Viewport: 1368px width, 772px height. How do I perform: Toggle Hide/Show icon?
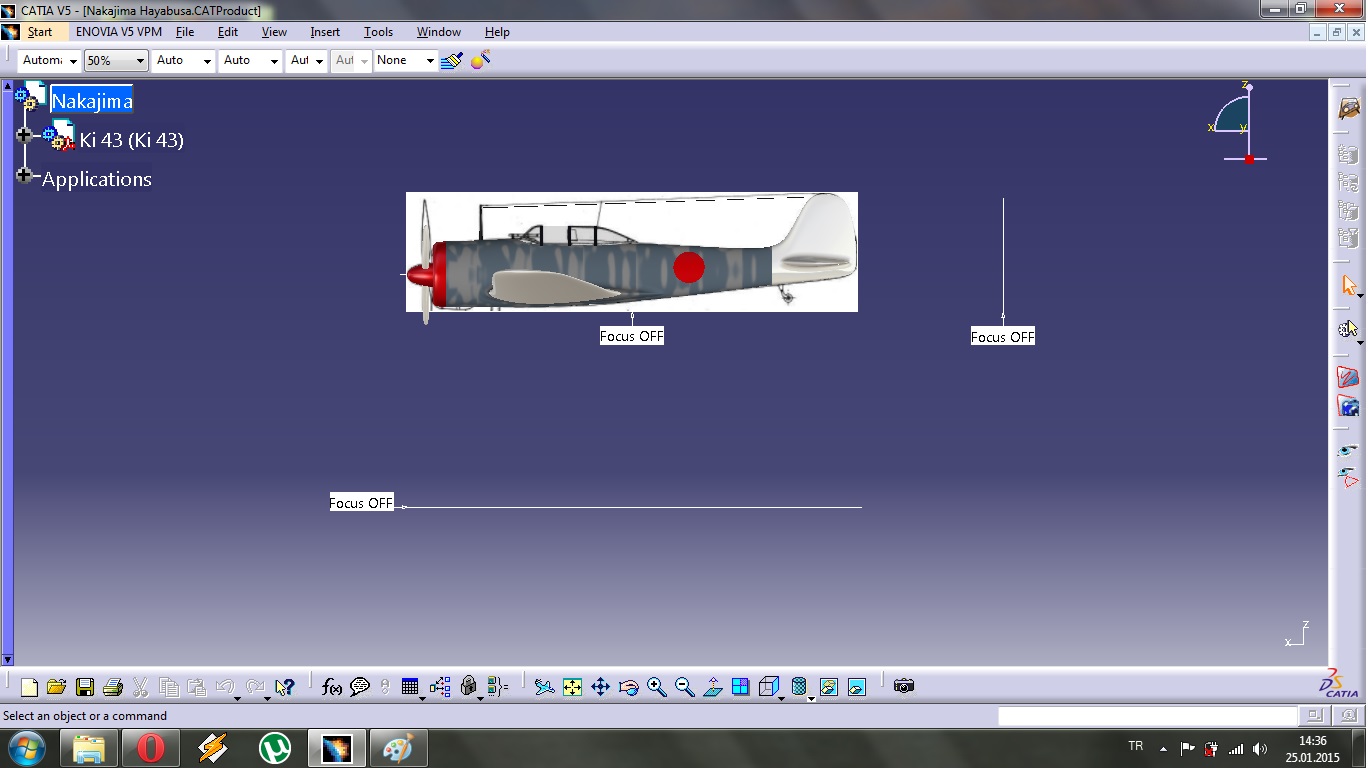pyautogui.click(x=829, y=687)
